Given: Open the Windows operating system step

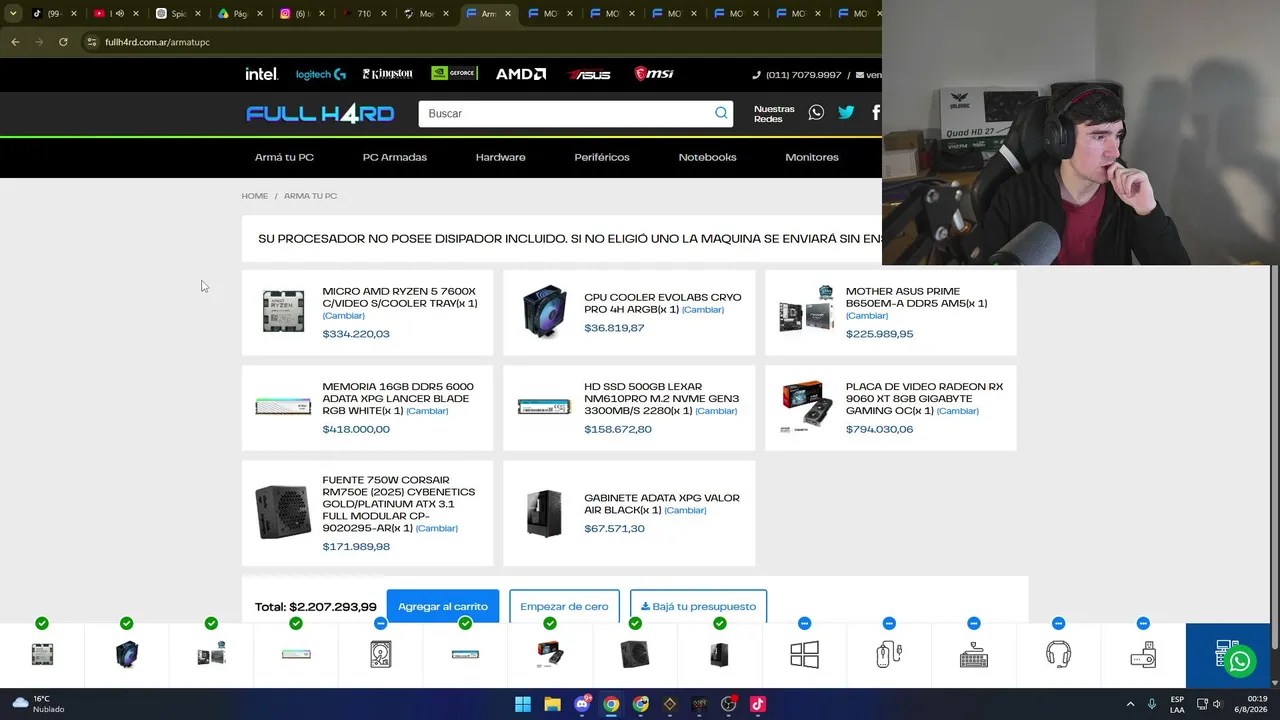Looking at the screenshot, I should 804,655.
